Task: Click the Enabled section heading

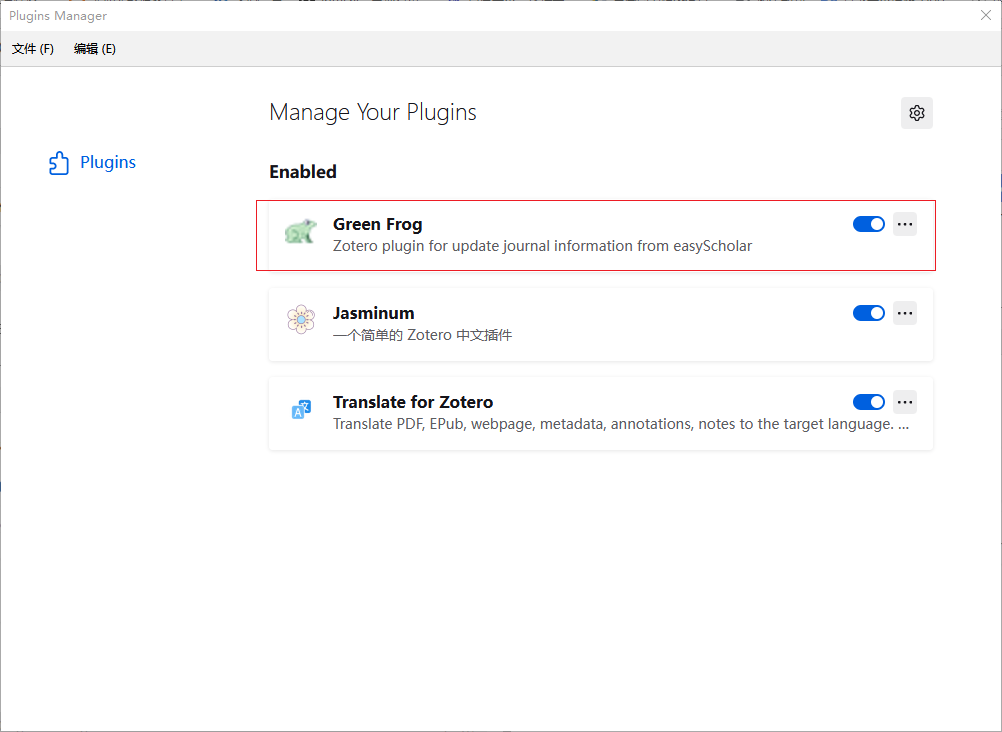Action: point(303,171)
